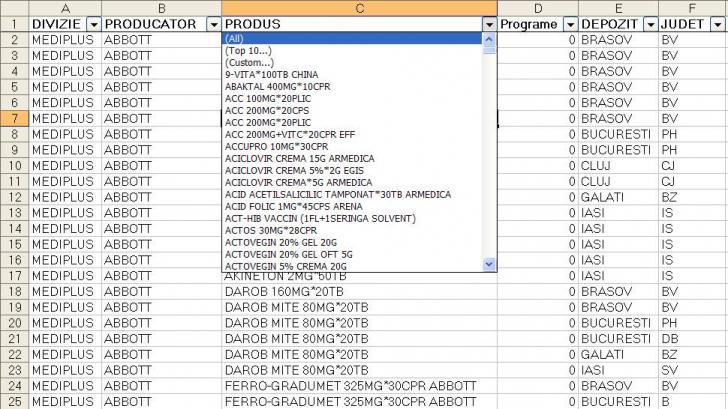Click the filter list scrollbar thumb
Screen dimensions: 728x409
pyautogui.click(x=489, y=50)
